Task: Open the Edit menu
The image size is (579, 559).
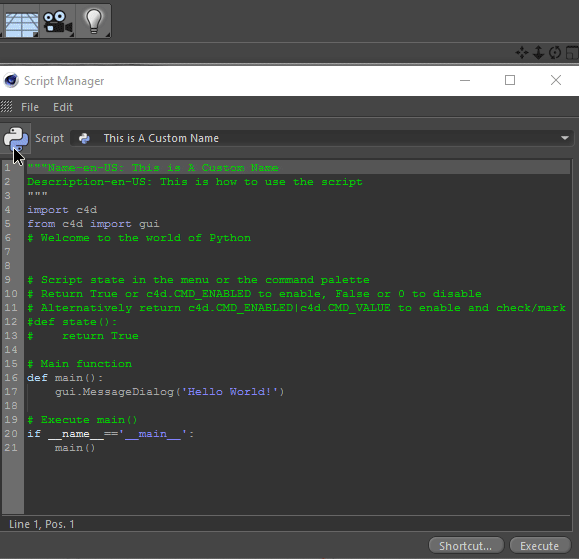Action: click(63, 107)
